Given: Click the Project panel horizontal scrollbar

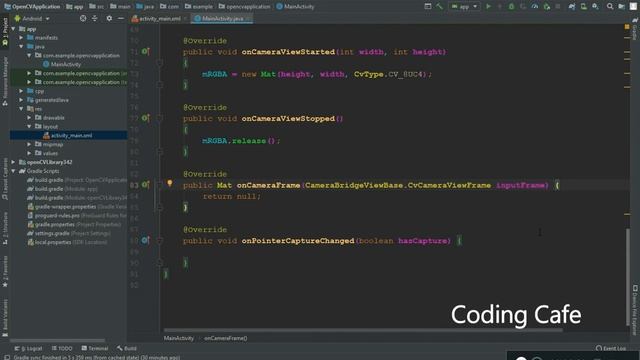Looking at the screenshot, I should pyautogui.click(x=57, y=340).
